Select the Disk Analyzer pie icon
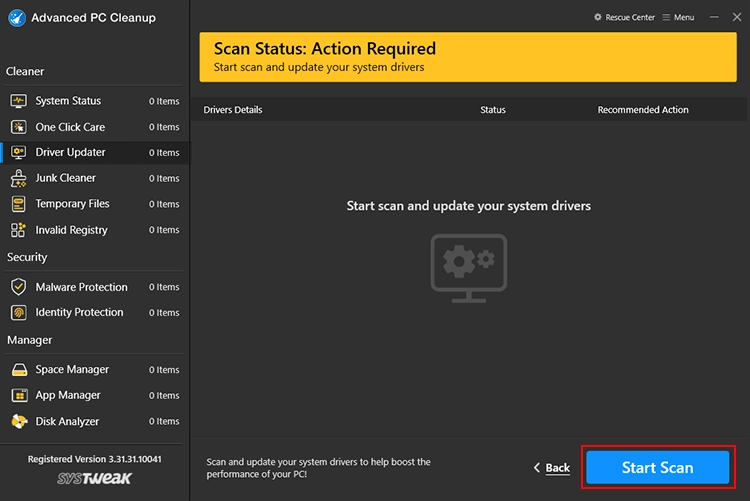The width and height of the screenshot is (750, 501). pos(18,421)
